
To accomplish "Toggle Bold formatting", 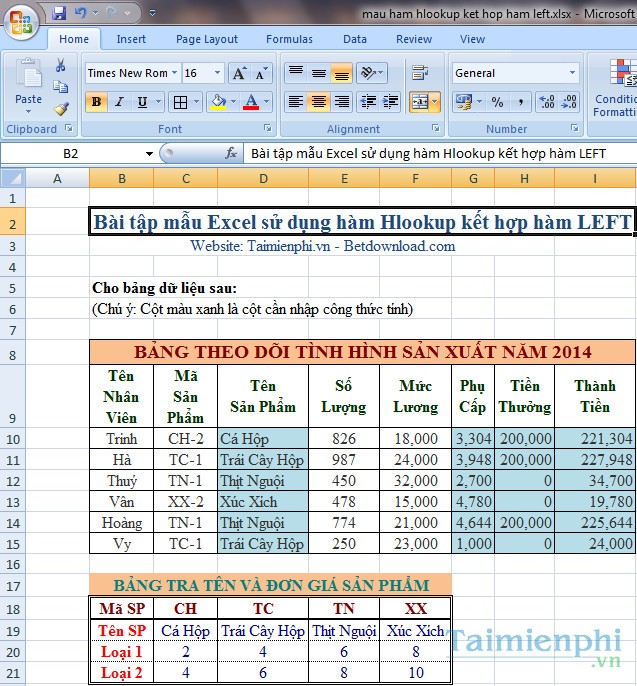I will [96, 102].
